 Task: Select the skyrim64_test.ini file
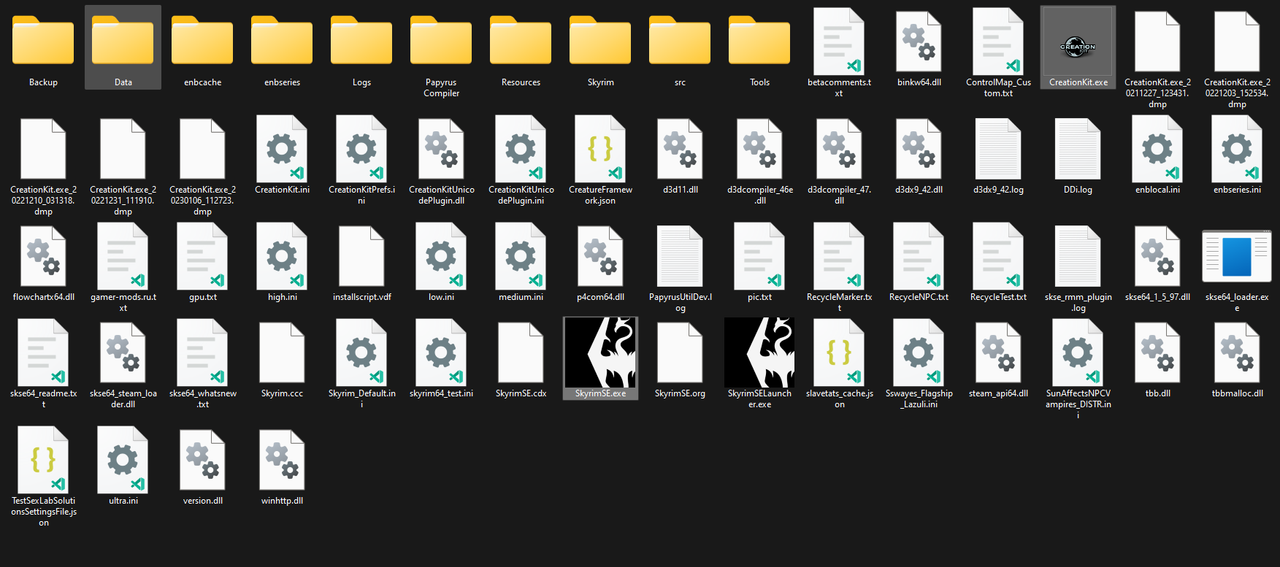[x=441, y=351]
